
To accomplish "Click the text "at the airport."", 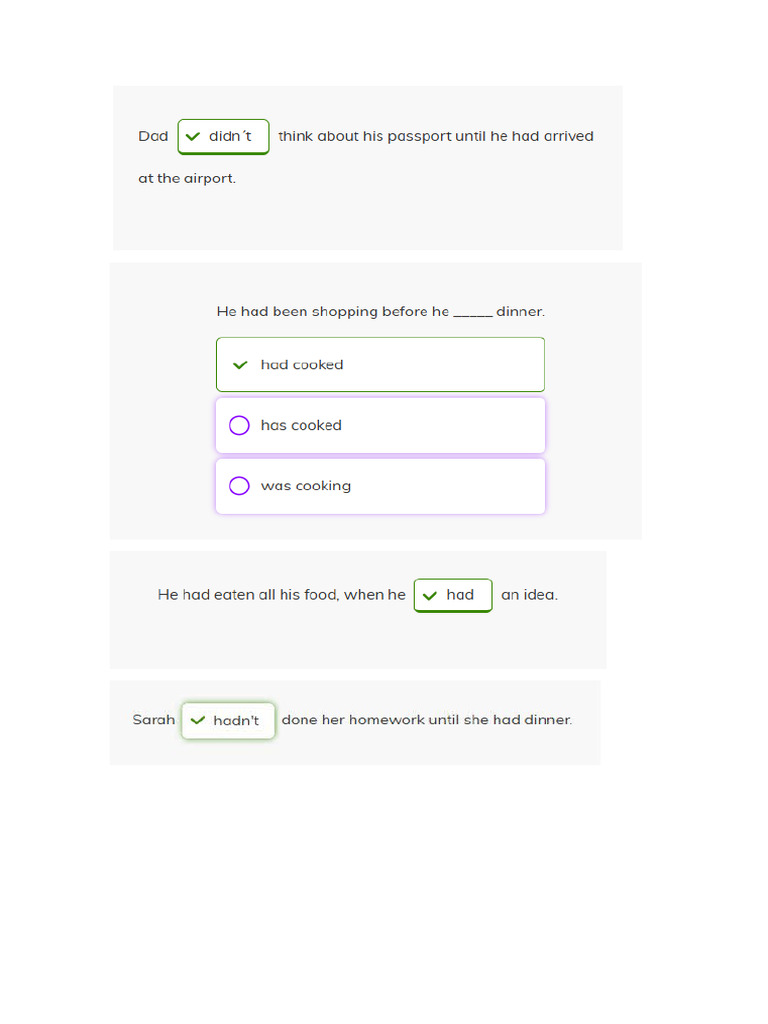I will [x=187, y=179].
